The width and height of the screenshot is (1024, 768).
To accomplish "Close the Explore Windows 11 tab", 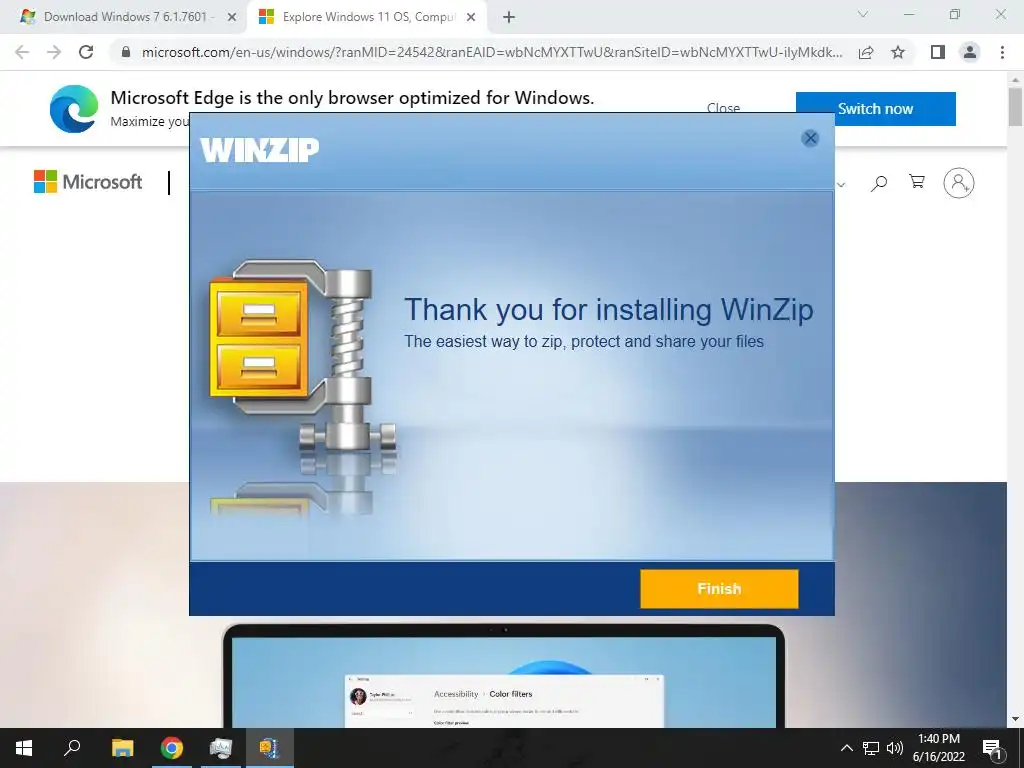I will (x=471, y=18).
